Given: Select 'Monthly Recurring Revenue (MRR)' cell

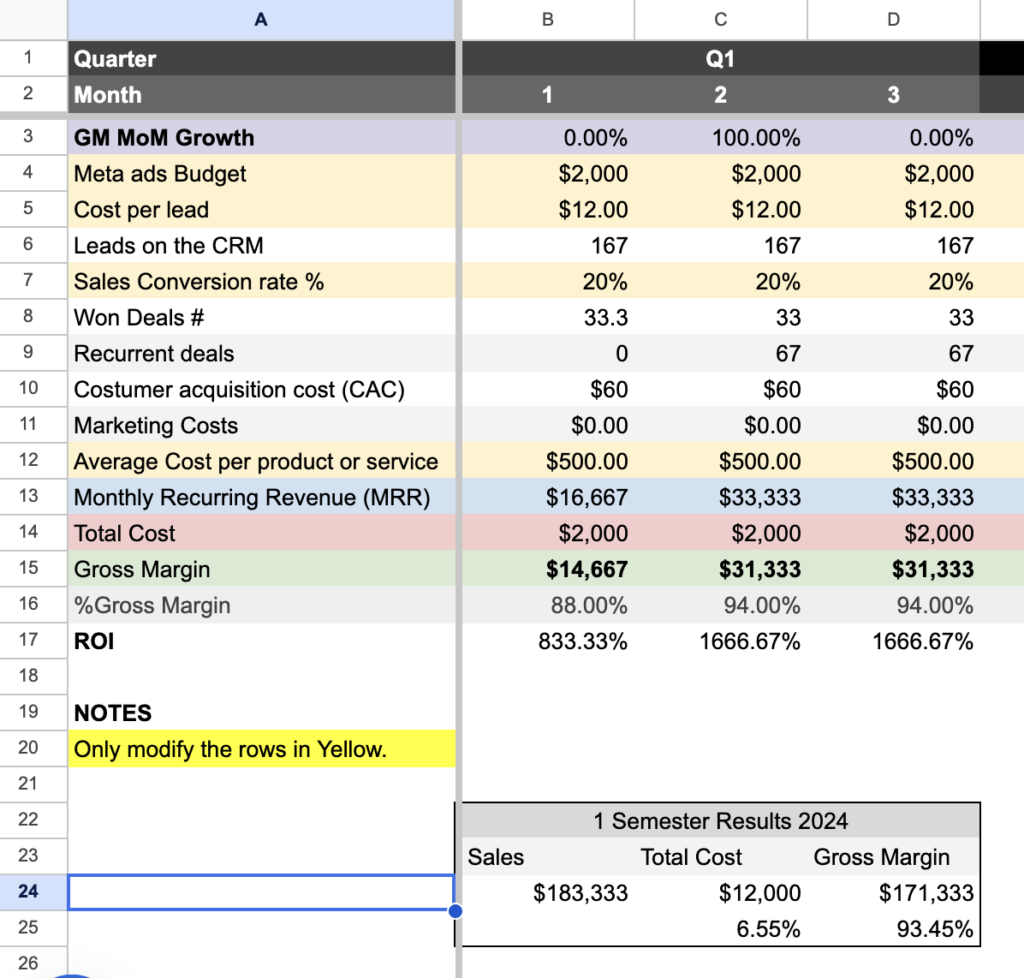Looking at the screenshot, I should coord(261,497).
